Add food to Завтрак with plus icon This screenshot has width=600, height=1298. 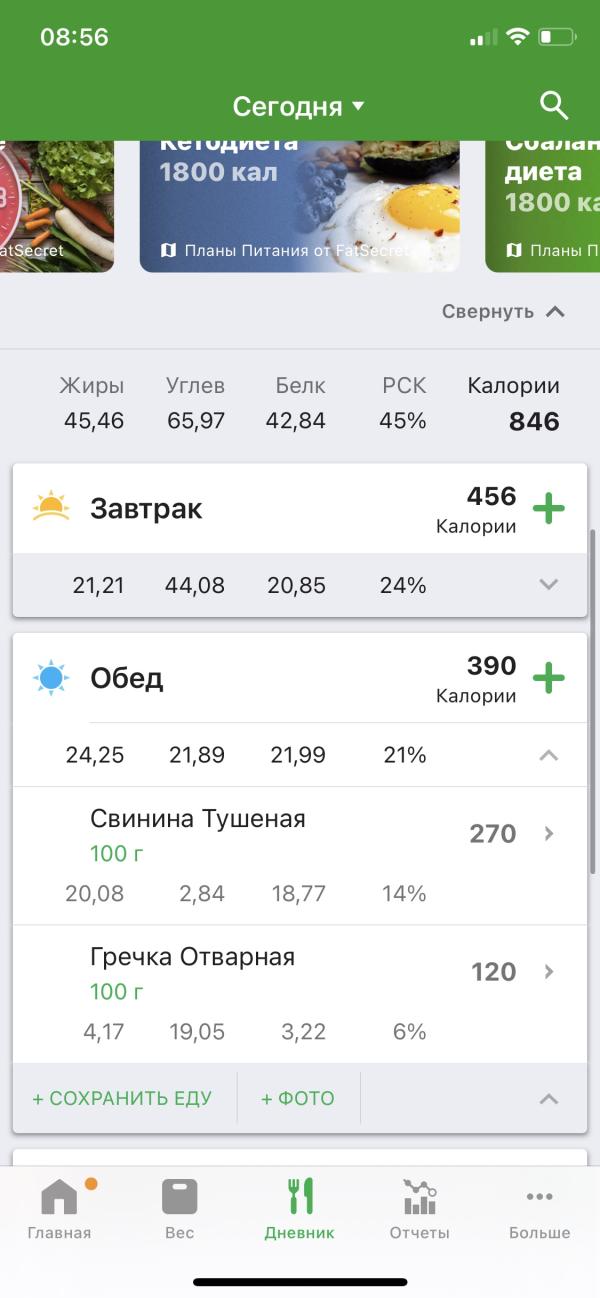(548, 509)
